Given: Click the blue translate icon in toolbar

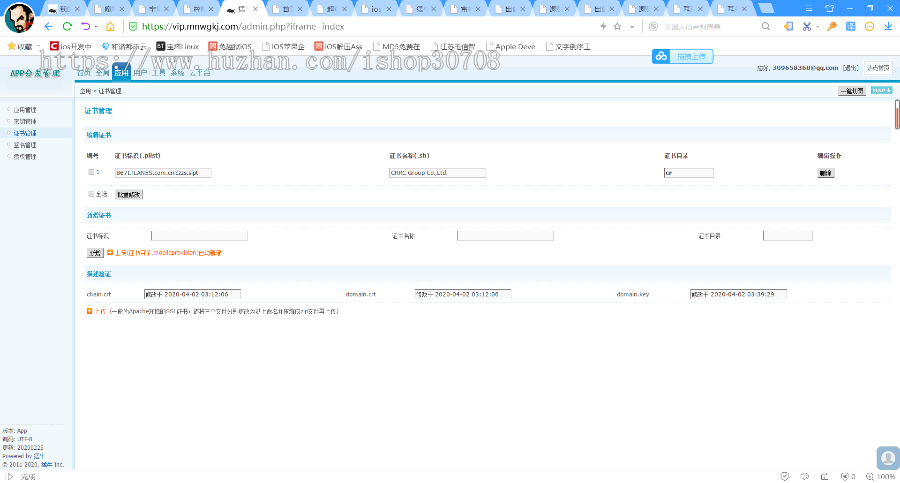Looking at the screenshot, I should [x=851, y=26].
